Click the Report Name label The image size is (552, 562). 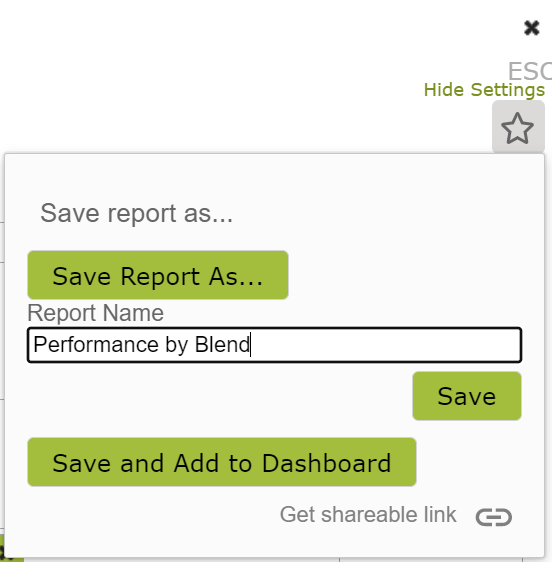pyautogui.click(x=96, y=313)
